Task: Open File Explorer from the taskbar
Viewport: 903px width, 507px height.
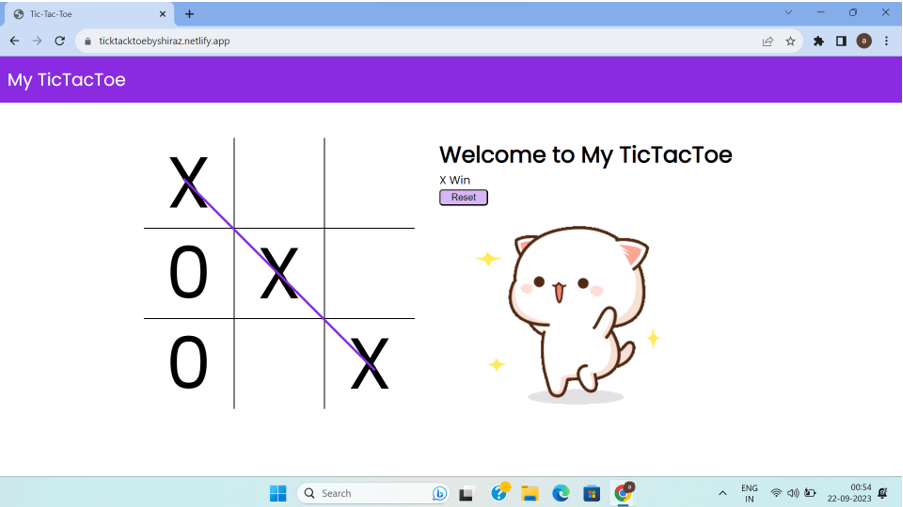Action: pyautogui.click(x=530, y=493)
